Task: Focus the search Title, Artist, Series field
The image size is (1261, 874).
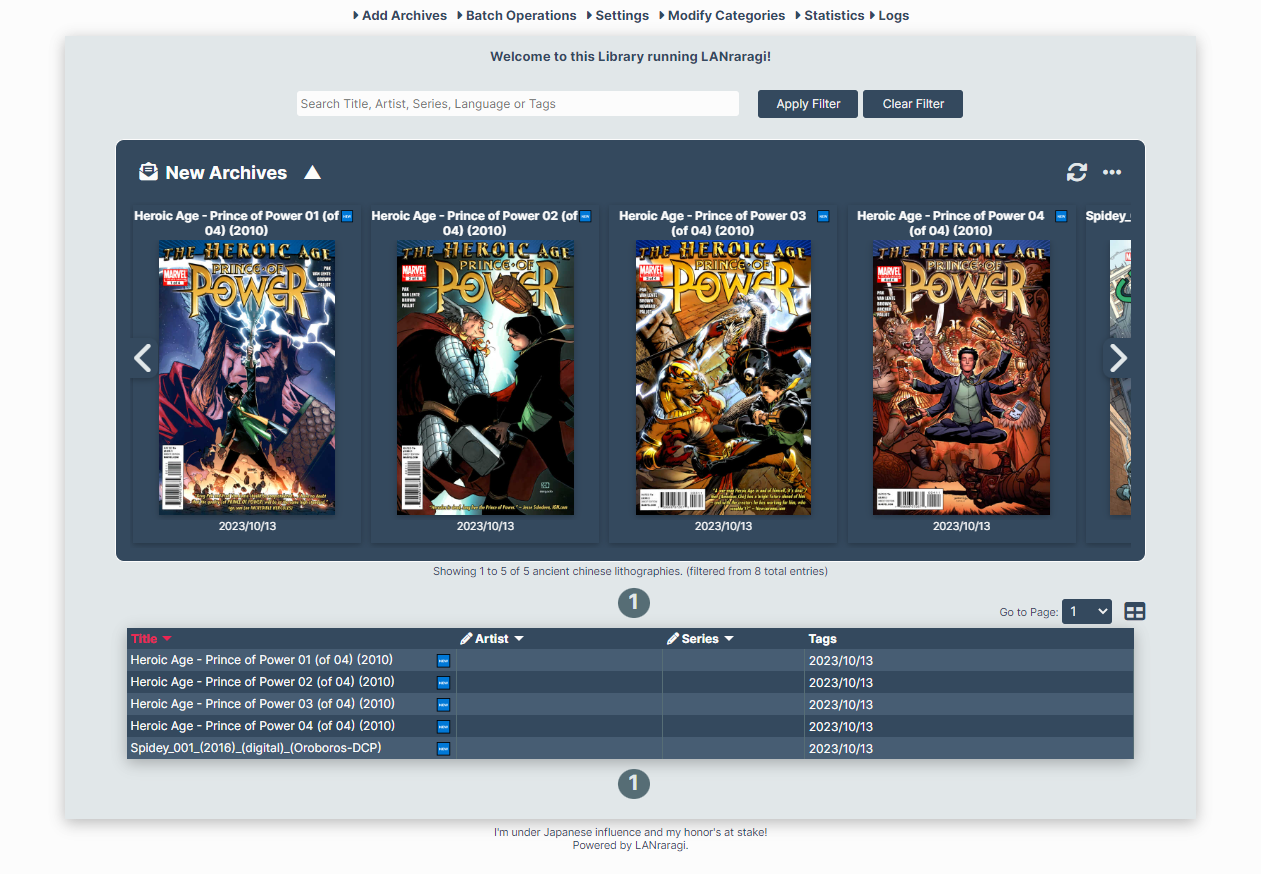Action: (x=518, y=104)
